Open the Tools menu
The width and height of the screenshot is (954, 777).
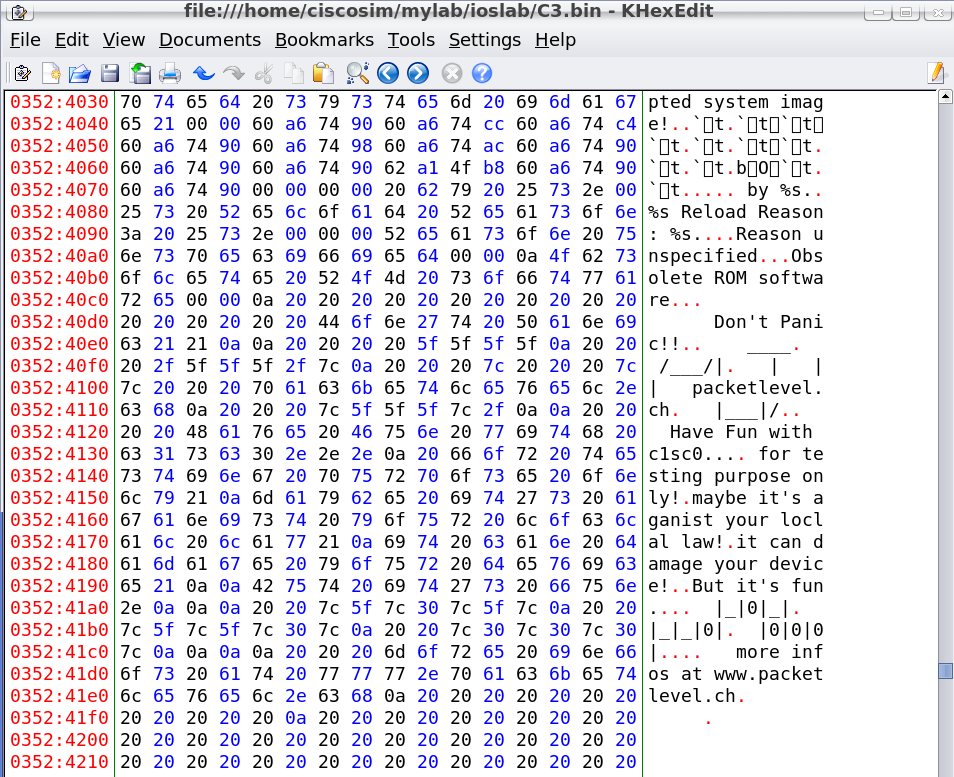point(411,40)
